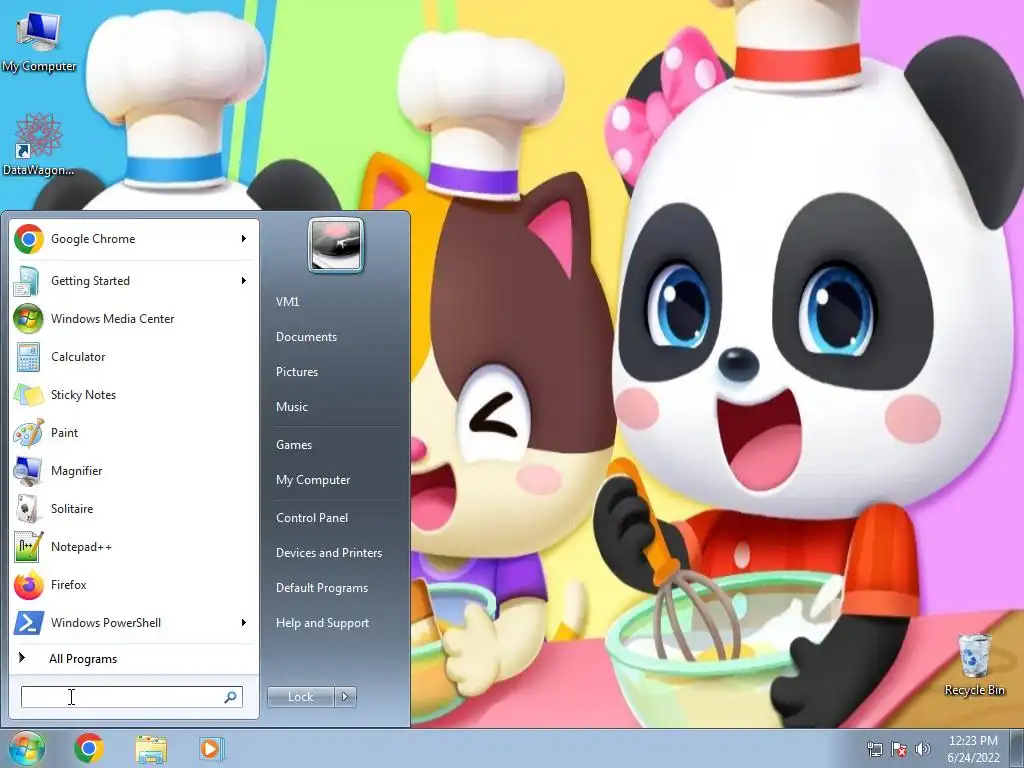Click the taskbar clock and date

coord(973,748)
